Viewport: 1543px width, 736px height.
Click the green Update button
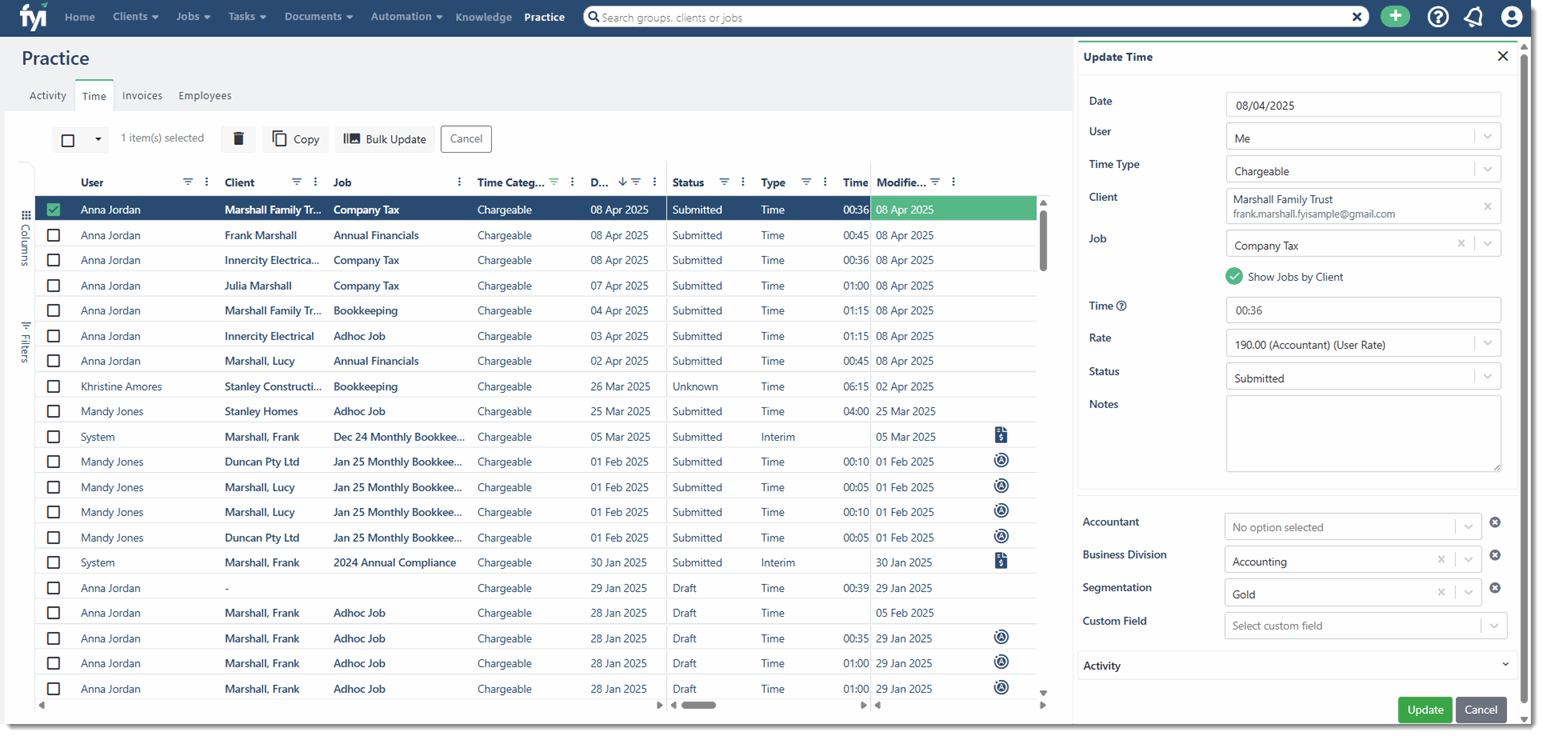(x=1425, y=710)
